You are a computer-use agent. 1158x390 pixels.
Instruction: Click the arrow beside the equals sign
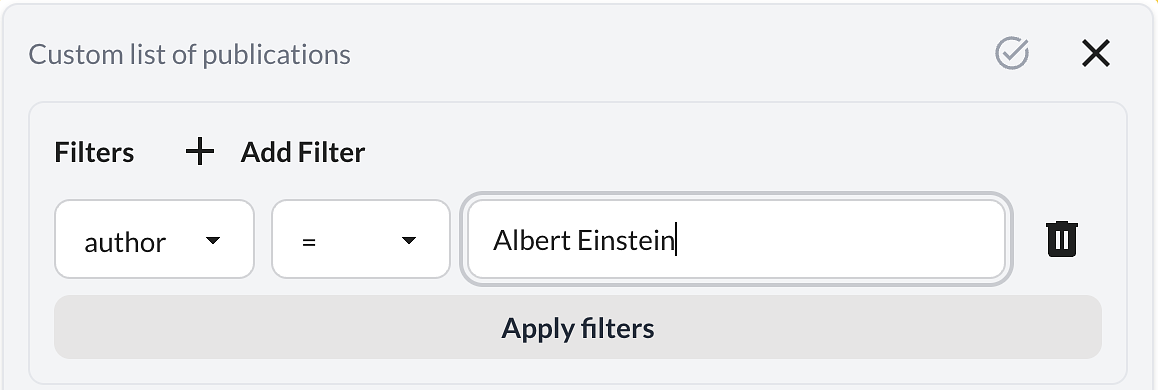tap(409, 240)
